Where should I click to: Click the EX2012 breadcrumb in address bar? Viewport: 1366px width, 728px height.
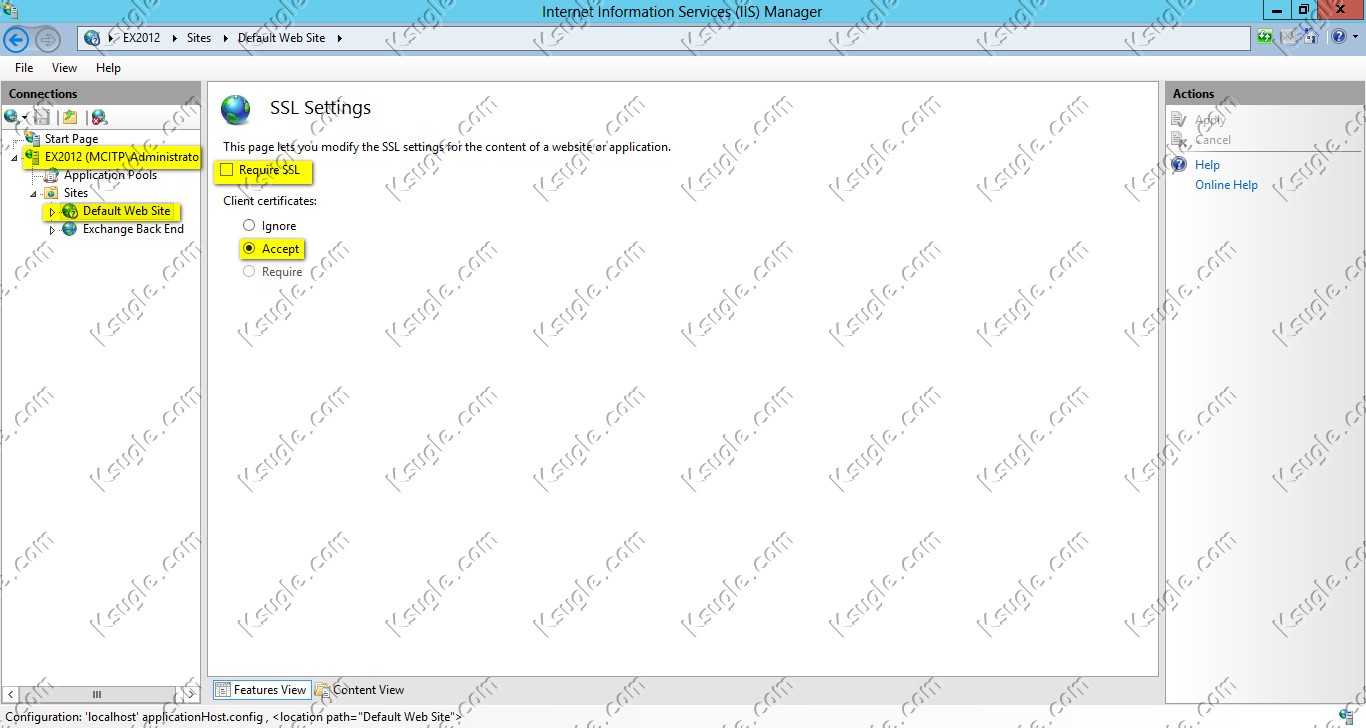pos(141,38)
